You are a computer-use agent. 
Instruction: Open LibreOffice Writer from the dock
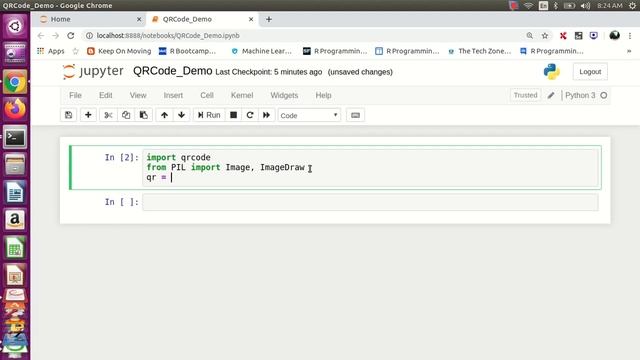pos(15,193)
